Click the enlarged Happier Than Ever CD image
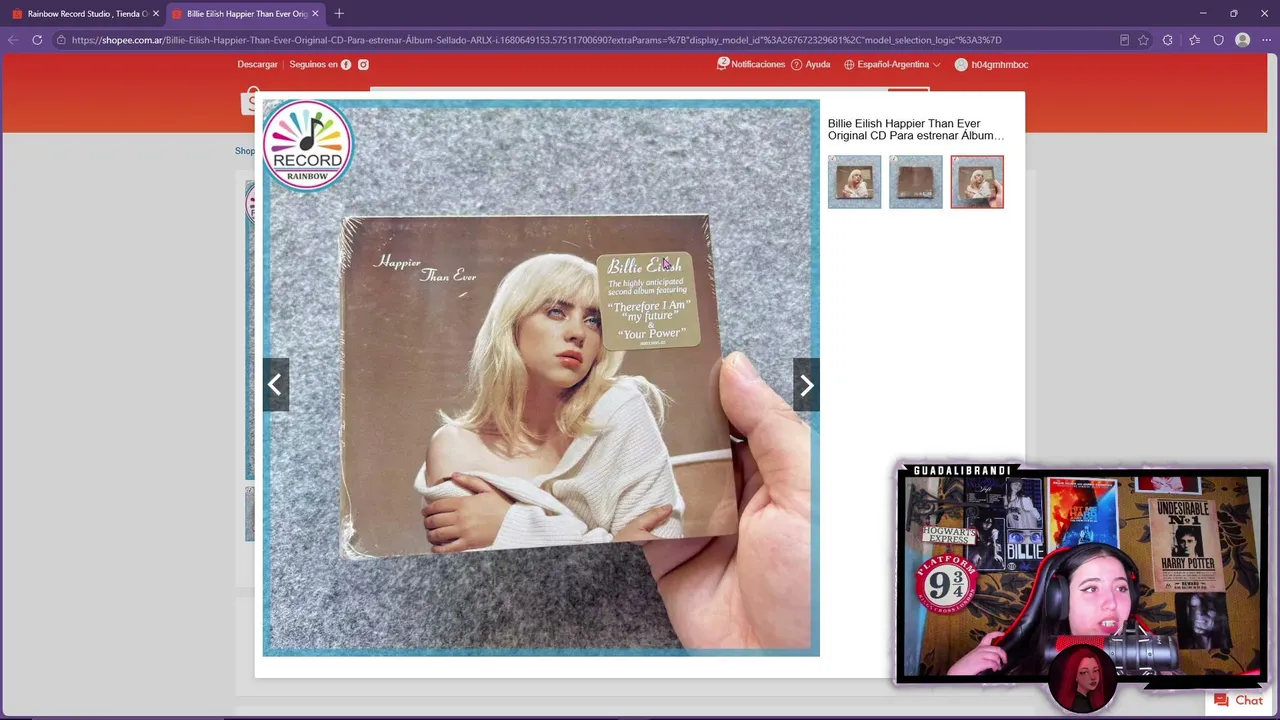Screen dimensions: 1280x720 tap(541, 378)
